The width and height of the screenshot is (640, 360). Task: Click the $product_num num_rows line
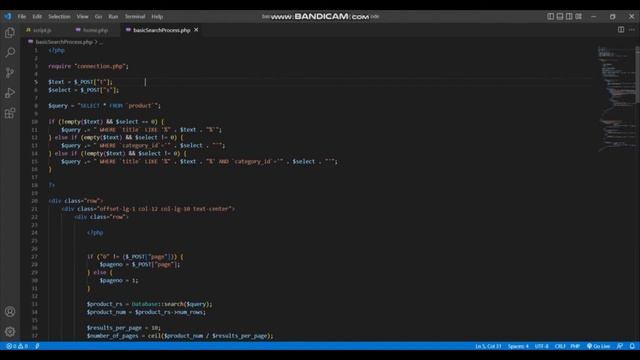[146, 312]
